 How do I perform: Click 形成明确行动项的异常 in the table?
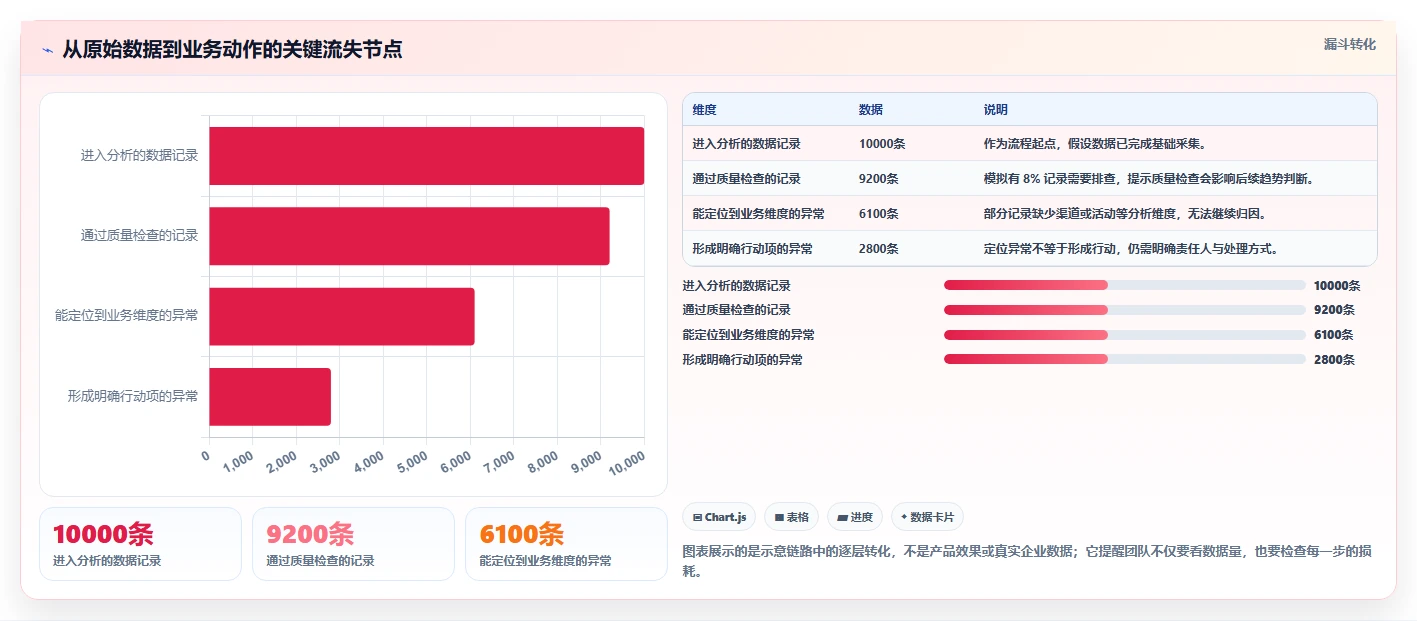(x=752, y=248)
